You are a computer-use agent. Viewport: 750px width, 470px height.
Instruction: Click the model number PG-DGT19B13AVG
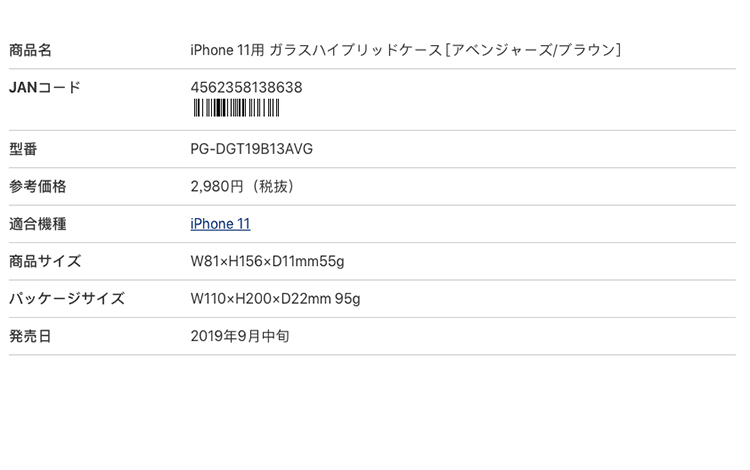point(252,149)
